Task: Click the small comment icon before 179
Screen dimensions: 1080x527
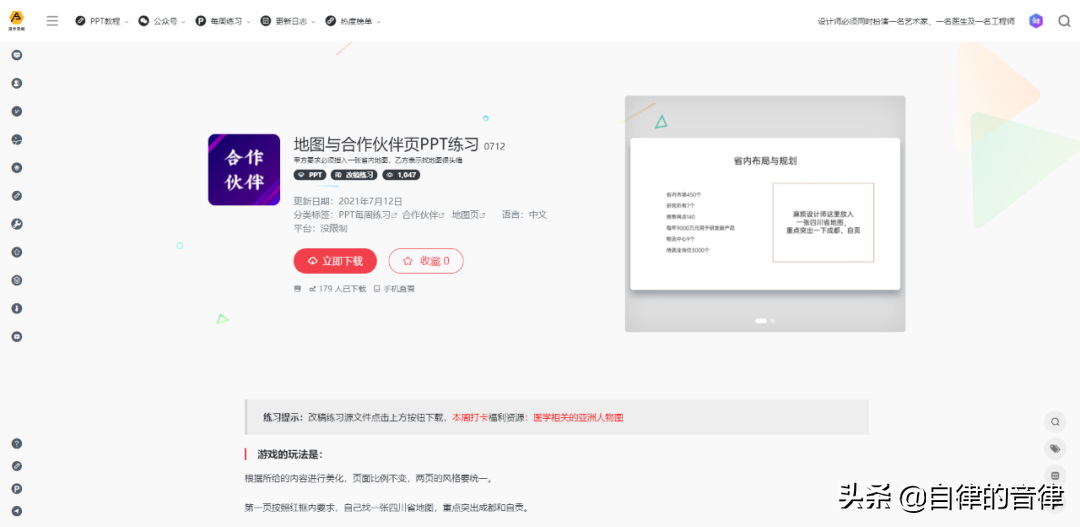Action: 298,289
